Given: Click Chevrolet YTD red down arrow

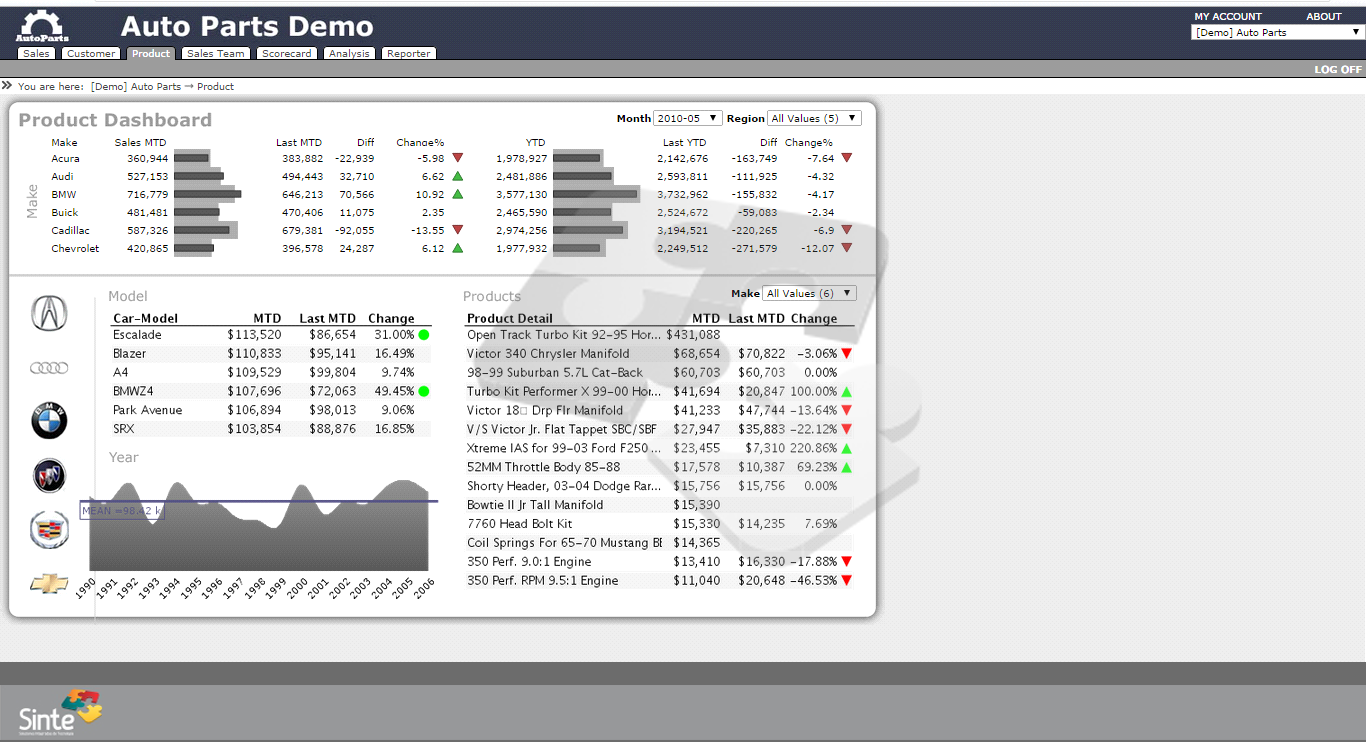Looking at the screenshot, I should tap(846, 248).
